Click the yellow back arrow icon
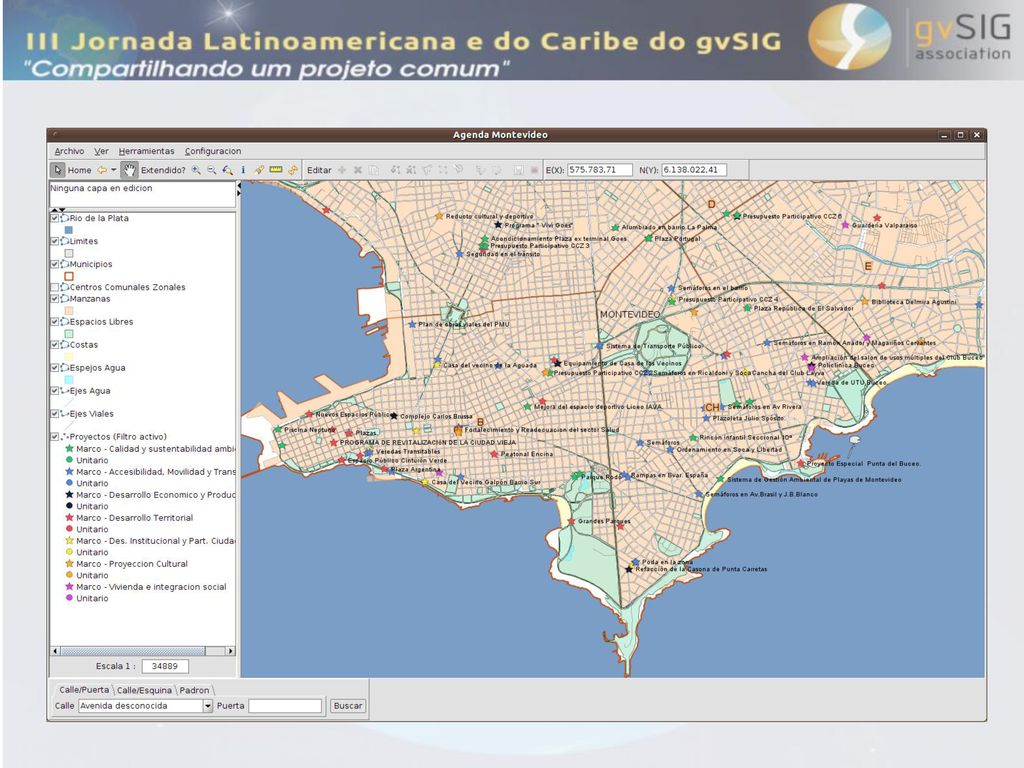This screenshot has height=768, width=1024. [x=102, y=170]
